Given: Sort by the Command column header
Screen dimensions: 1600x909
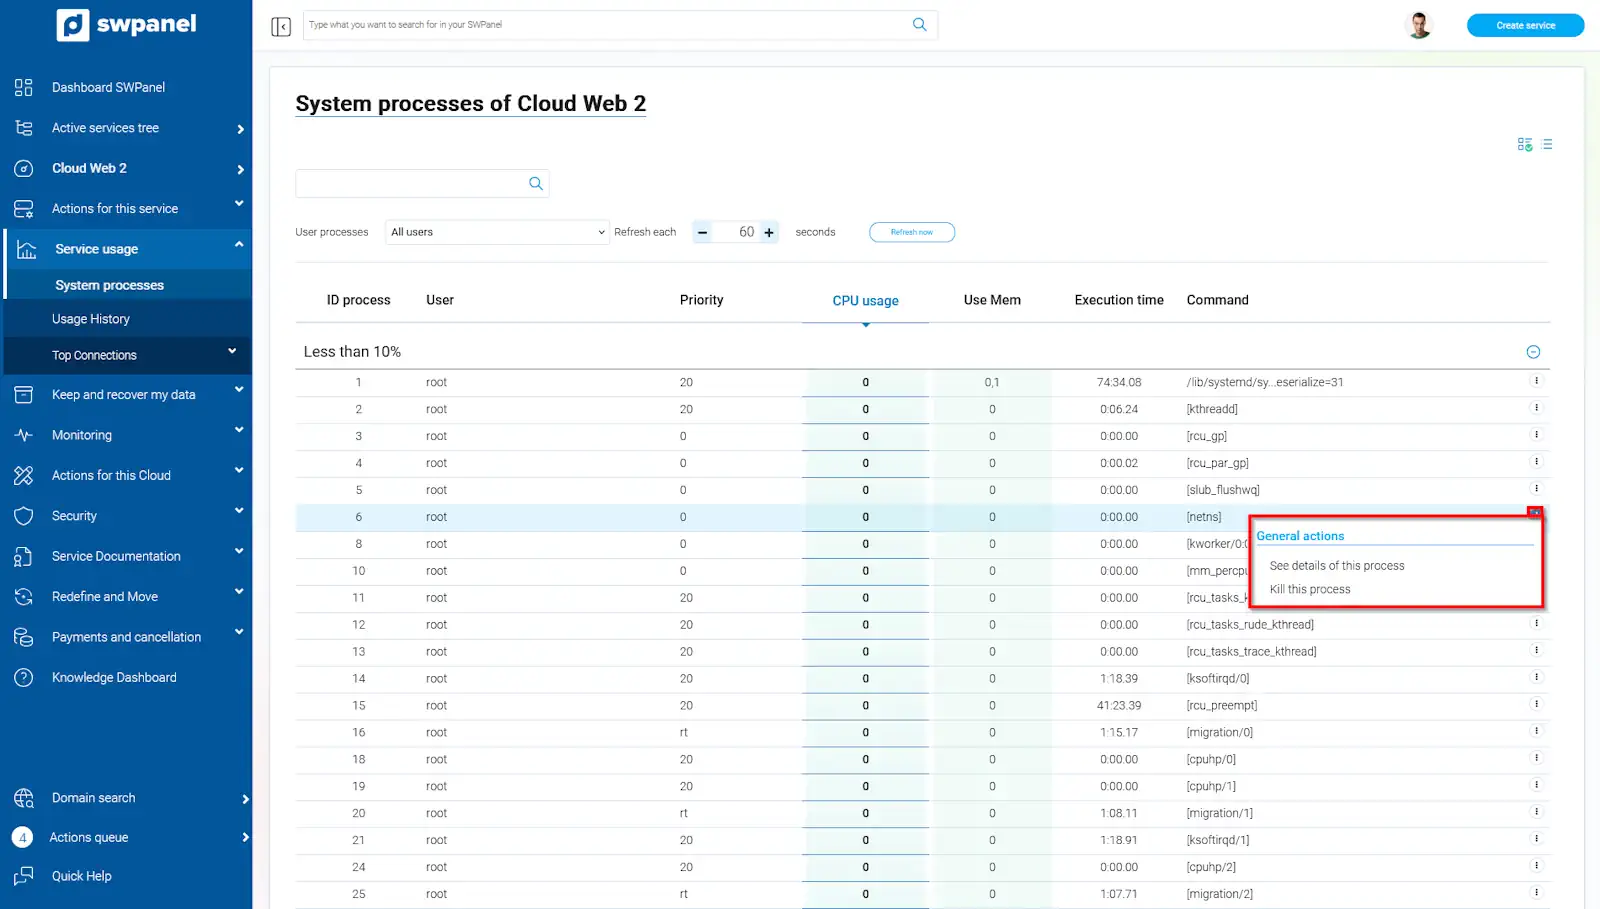Looking at the screenshot, I should tap(1217, 300).
